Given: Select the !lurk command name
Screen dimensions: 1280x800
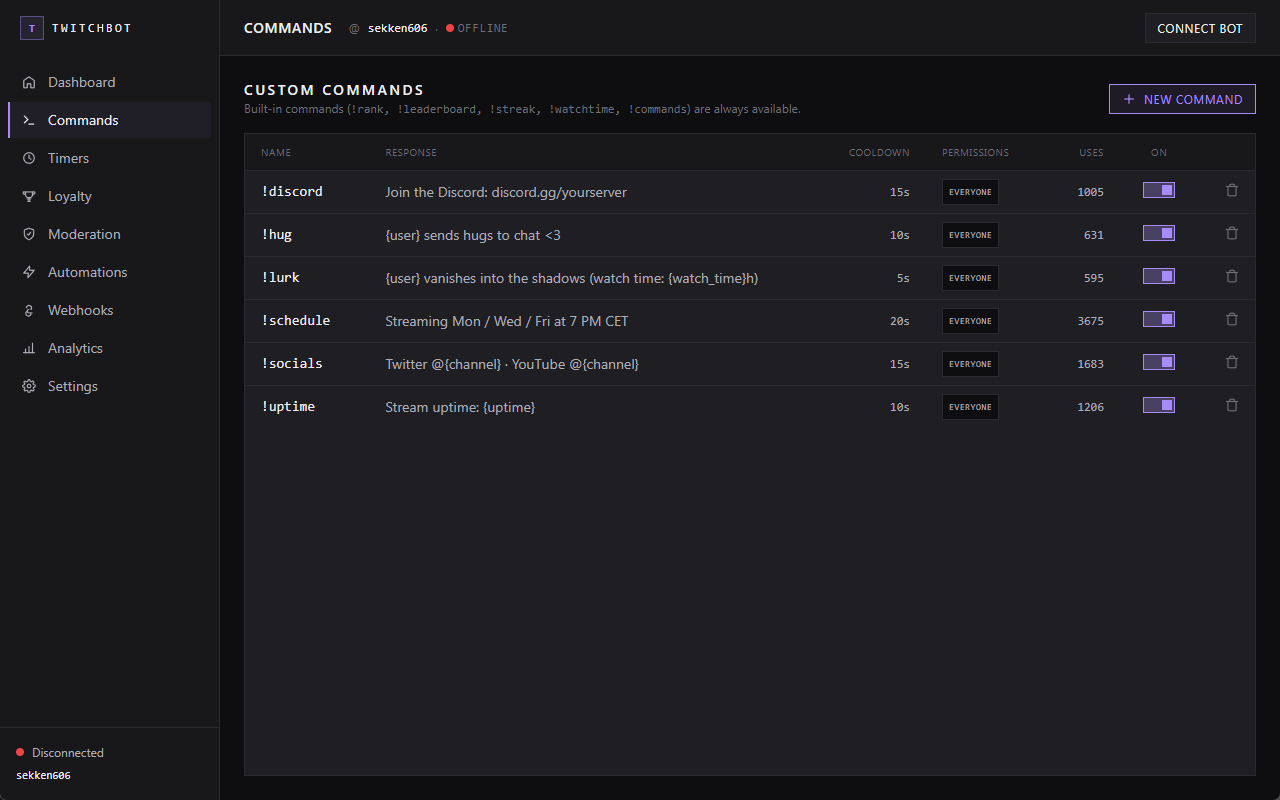Looking at the screenshot, I should tap(281, 277).
